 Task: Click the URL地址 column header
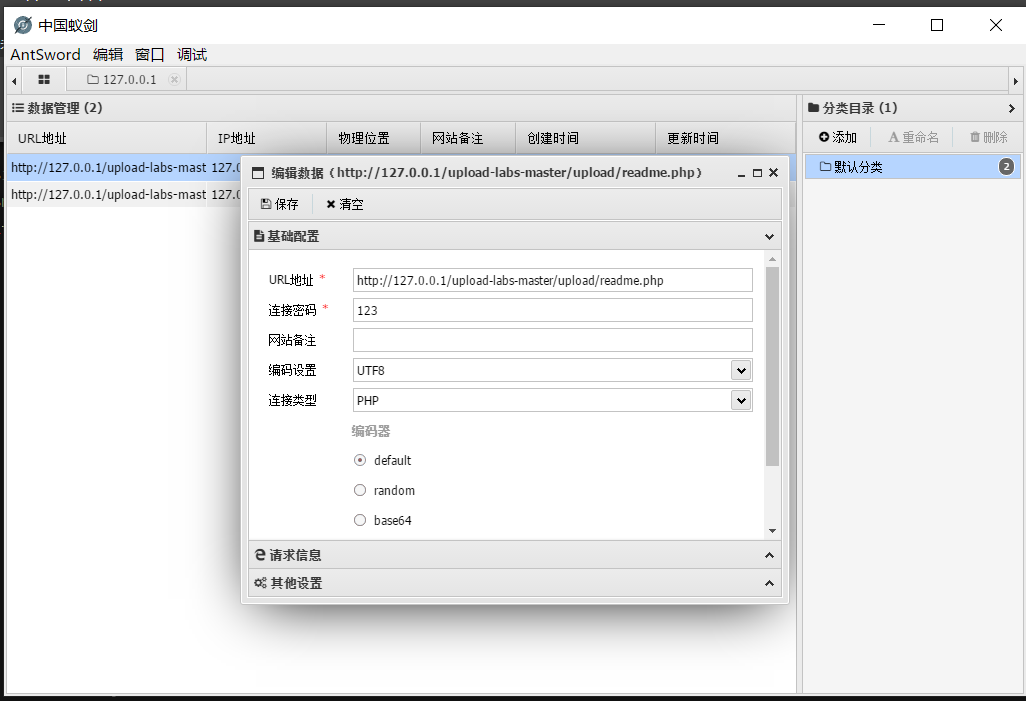click(x=107, y=138)
